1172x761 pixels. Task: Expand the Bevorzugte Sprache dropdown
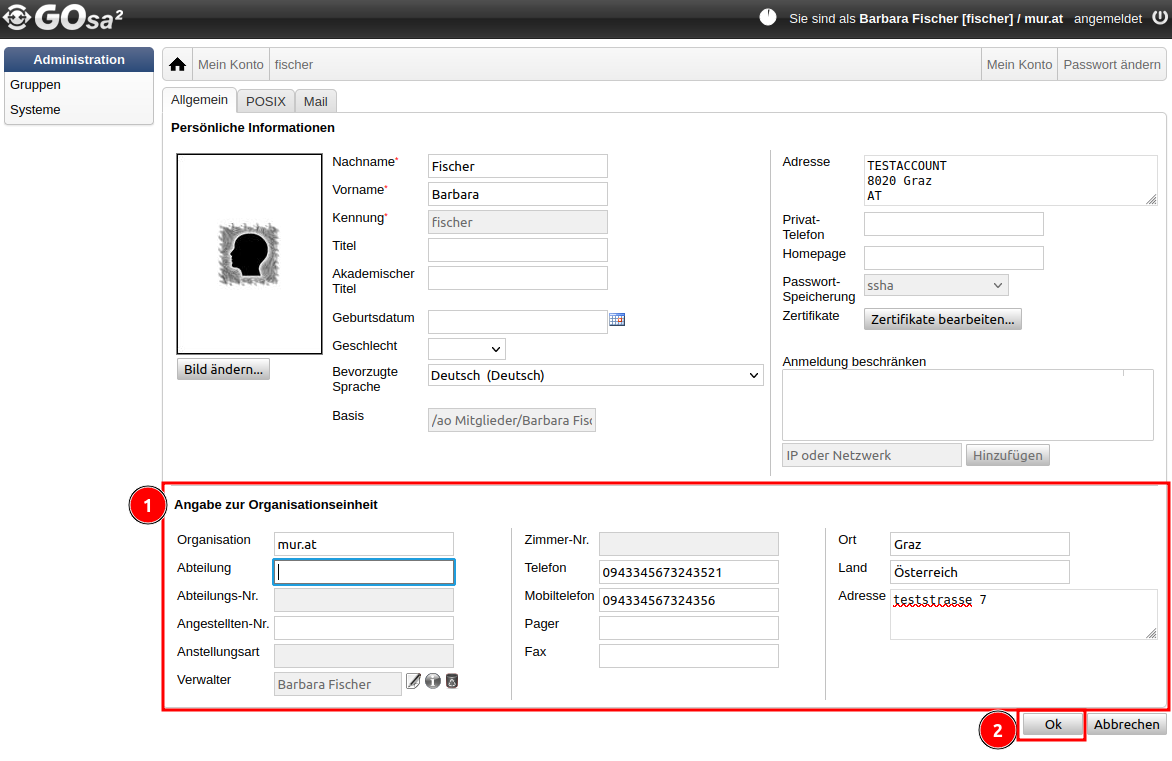(595, 376)
